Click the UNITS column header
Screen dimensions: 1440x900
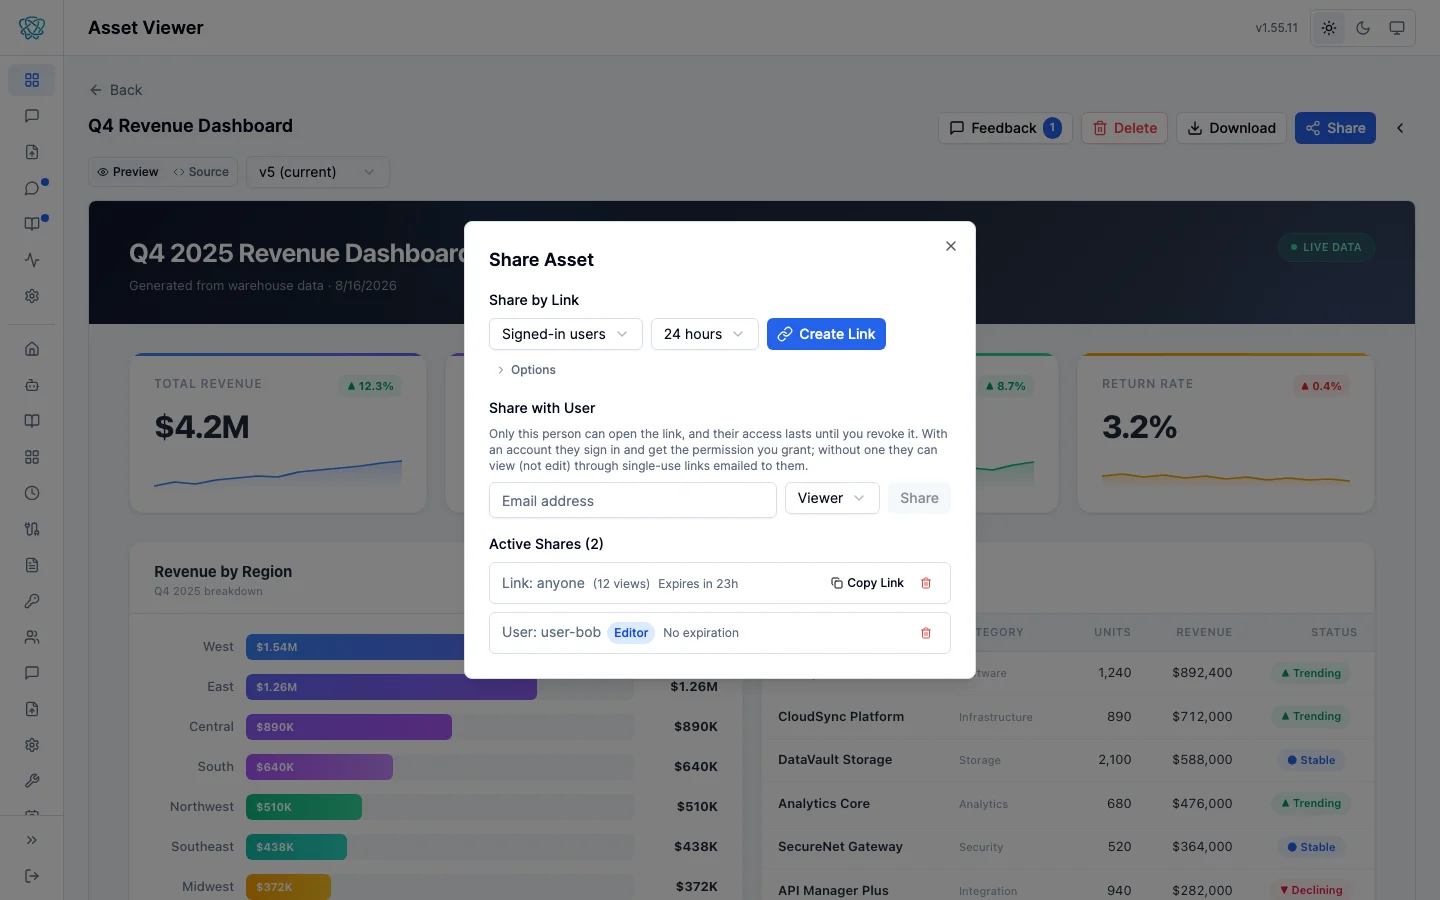(1112, 633)
